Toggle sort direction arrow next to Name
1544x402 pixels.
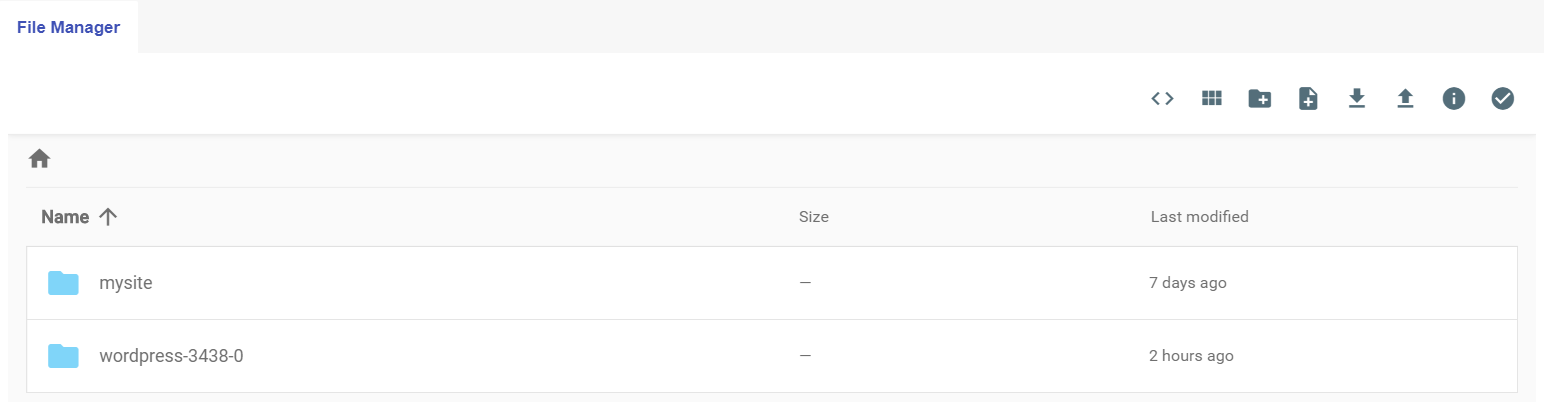coord(108,217)
